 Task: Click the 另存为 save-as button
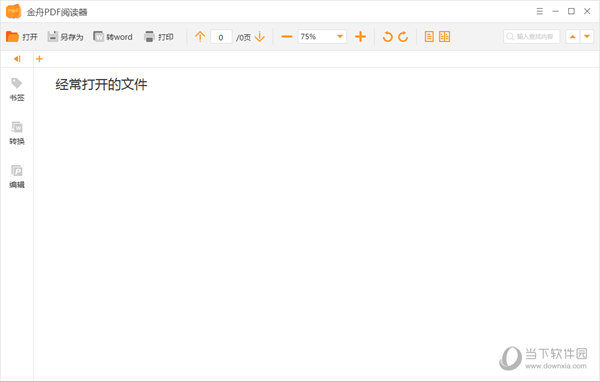(x=65, y=37)
